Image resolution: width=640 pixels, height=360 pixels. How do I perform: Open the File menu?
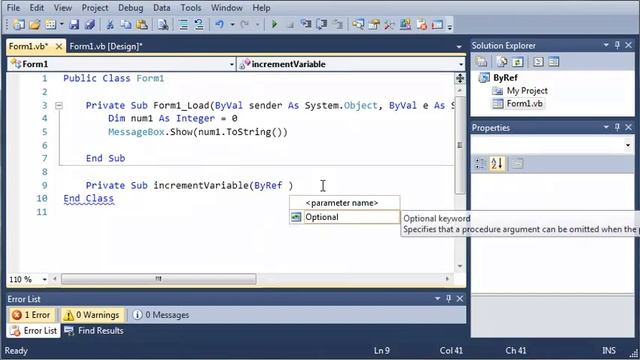pos(13,8)
